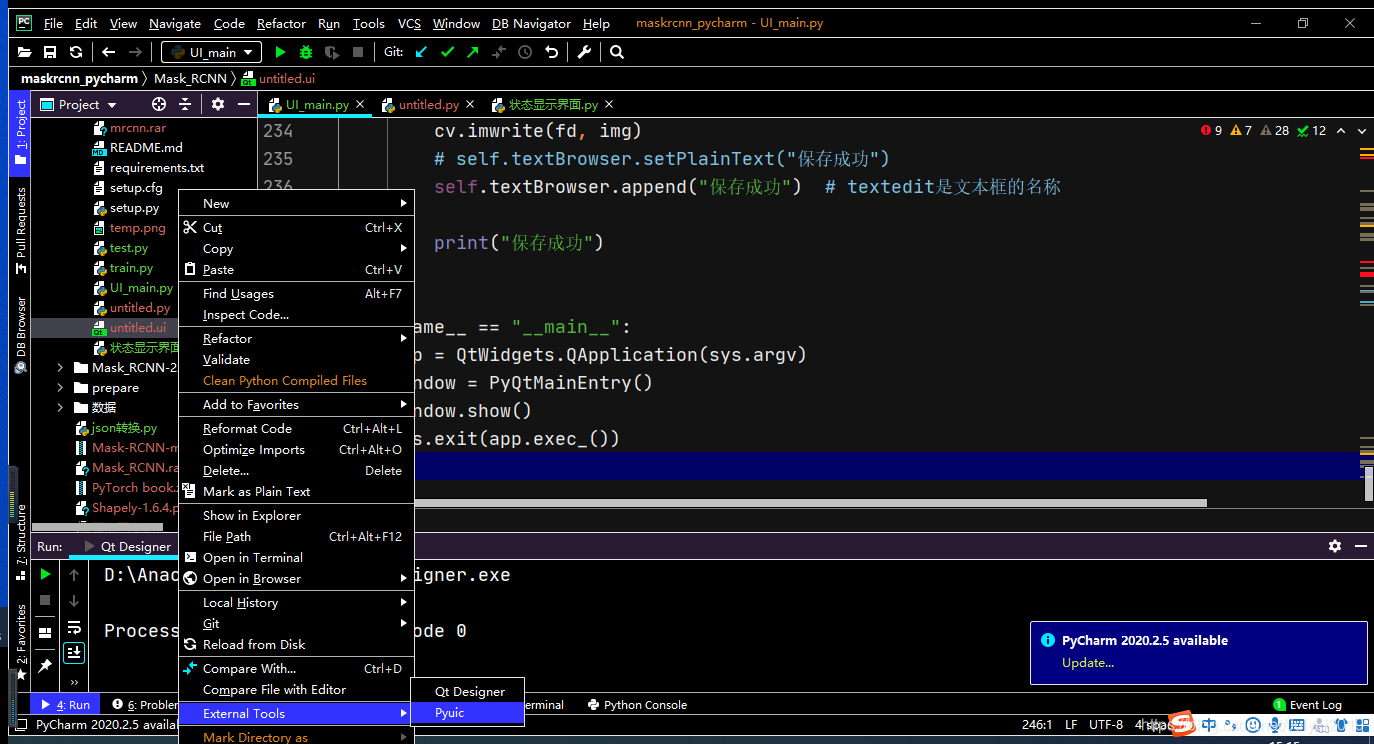This screenshot has width=1374, height=744.
Task: Click Reload from Disk in context menu
Action: tap(296, 645)
